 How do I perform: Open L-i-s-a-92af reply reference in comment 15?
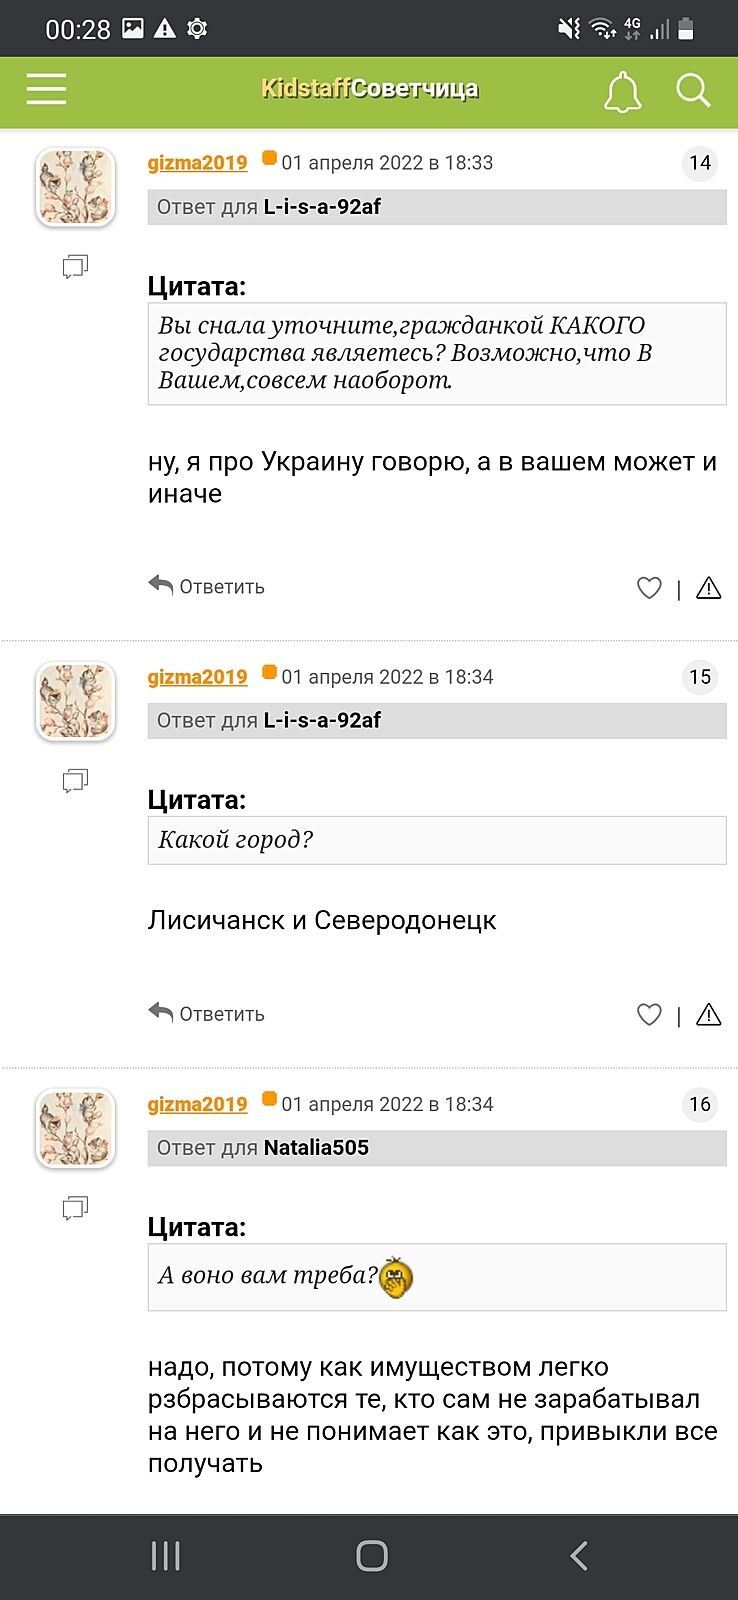click(x=322, y=720)
